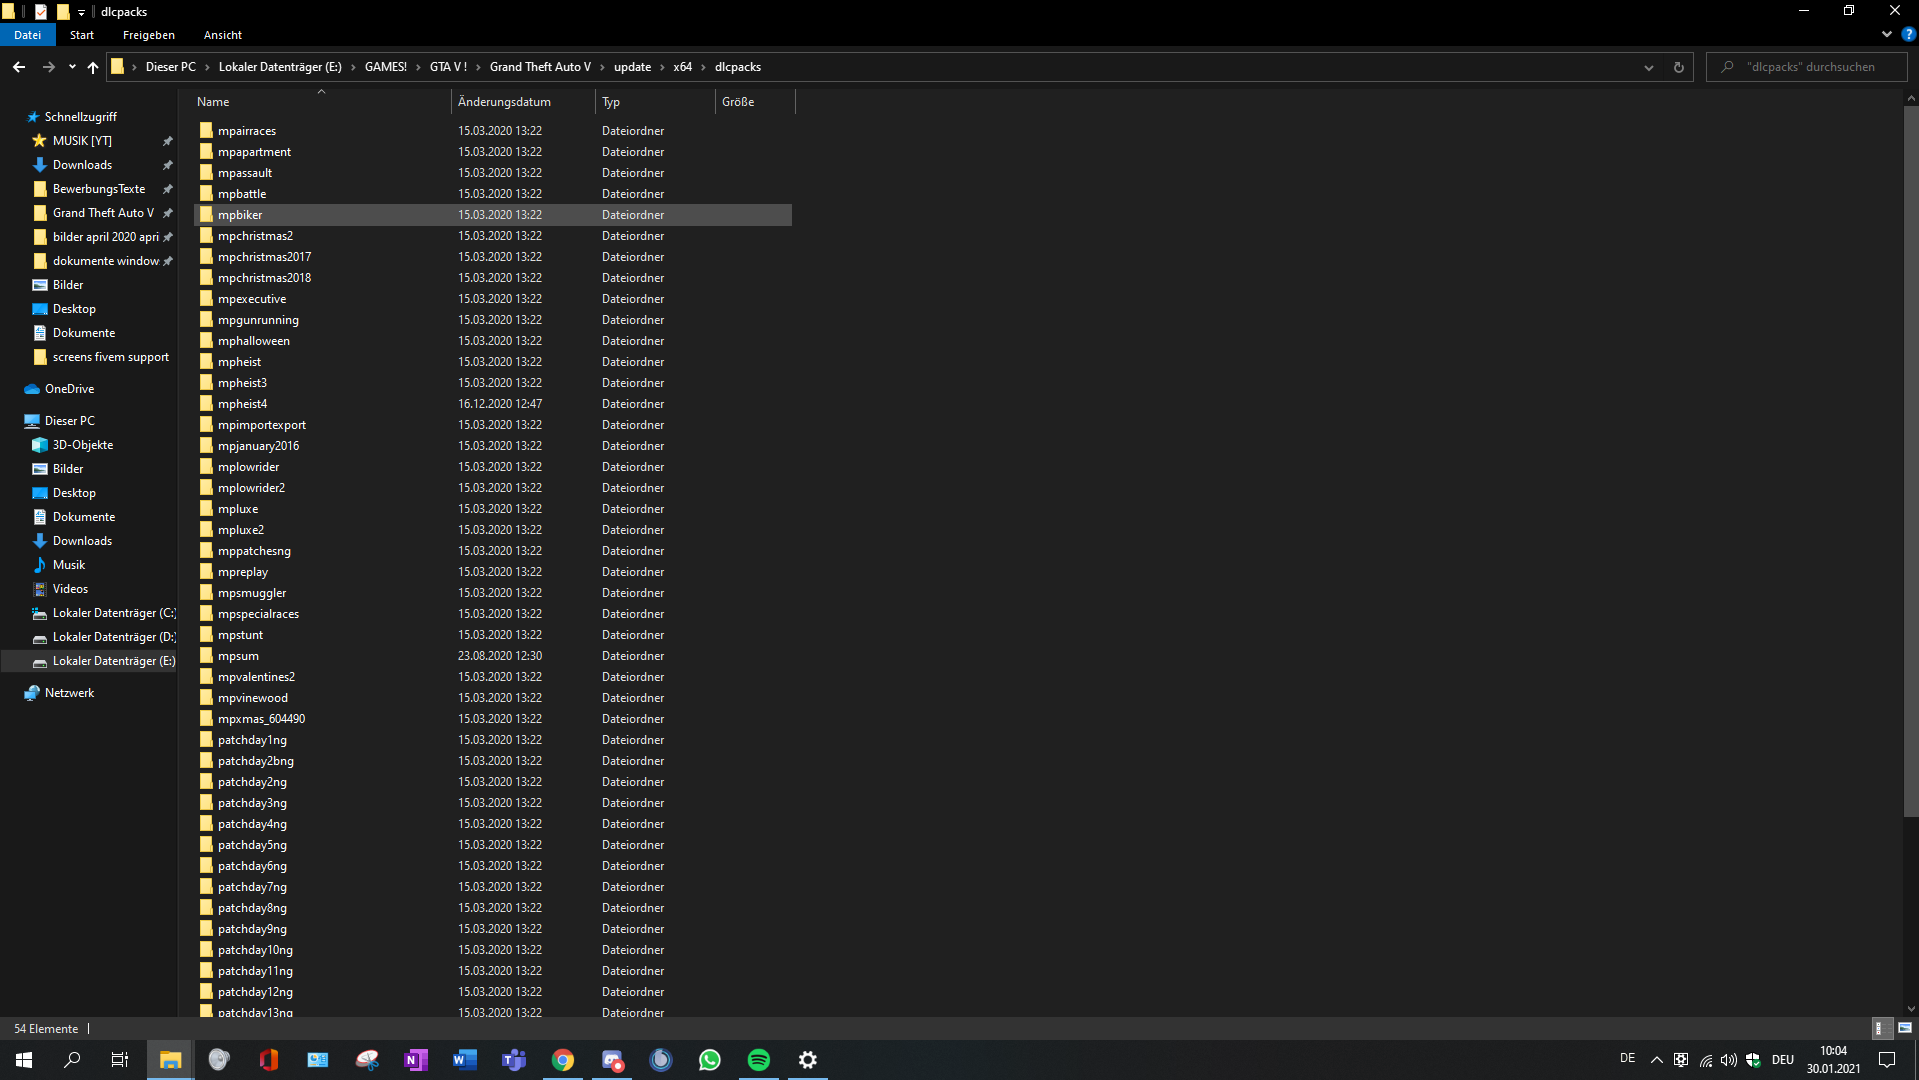Launch Spotify from the taskbar
Screen dimensions: 1919x1080
(x=758, y=1060)
